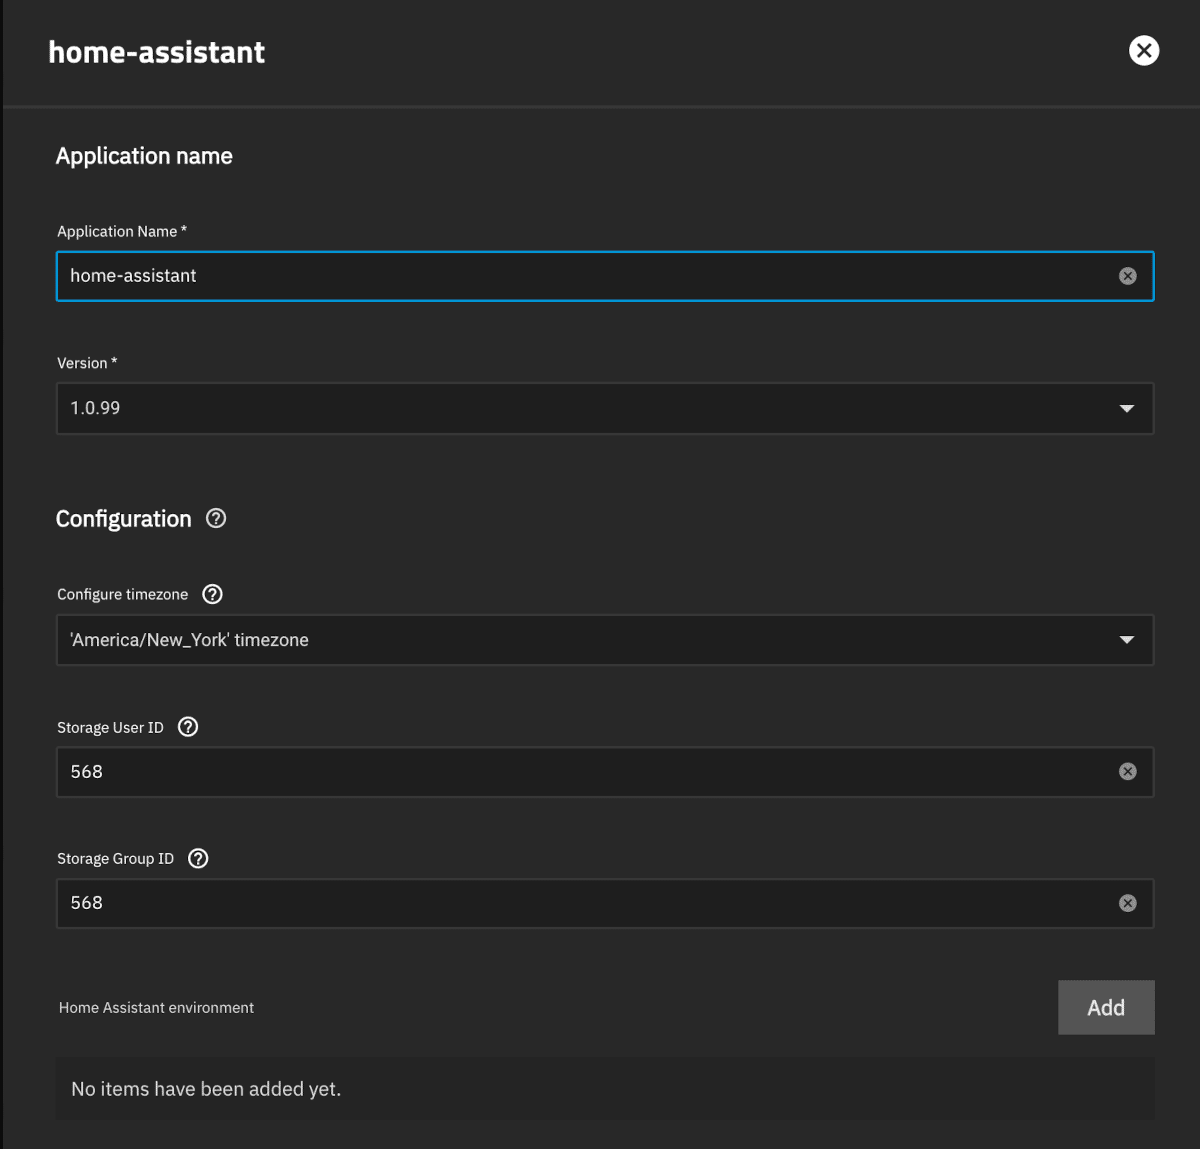Click the Storage User ID field

[x=605, y=772]
